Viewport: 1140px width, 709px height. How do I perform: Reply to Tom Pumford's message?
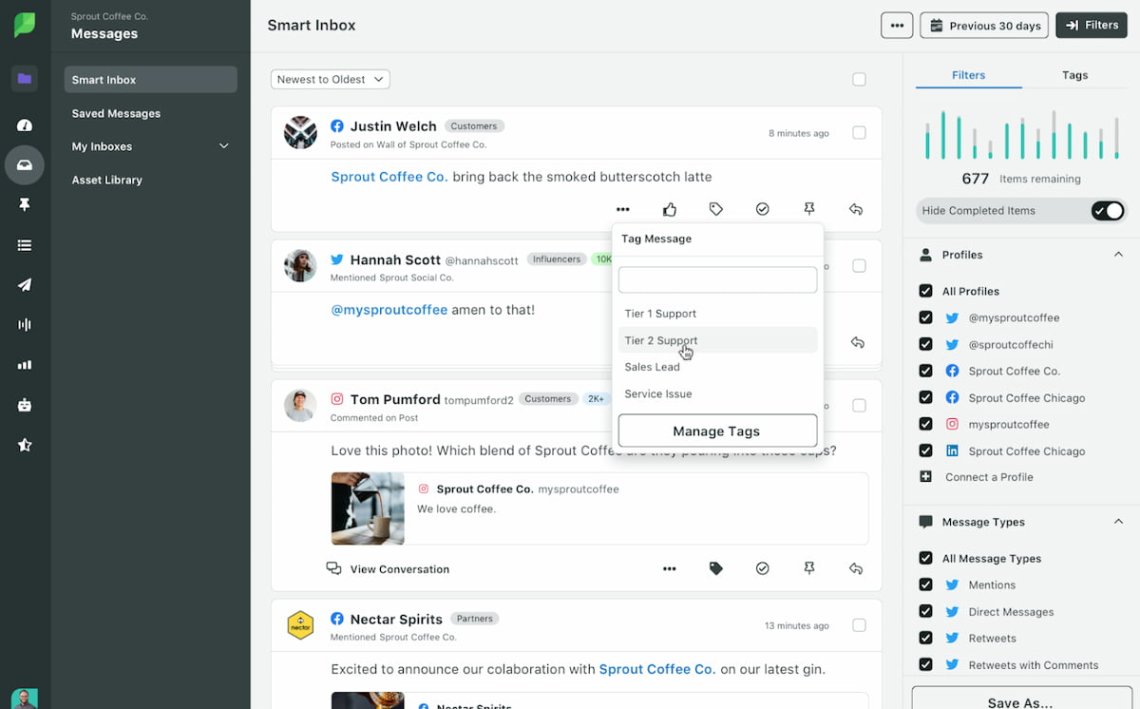856,569
